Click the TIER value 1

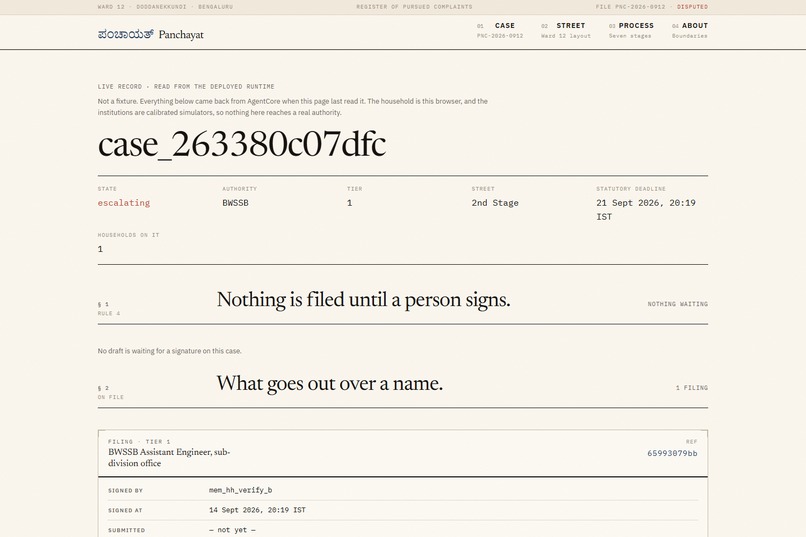350,203
